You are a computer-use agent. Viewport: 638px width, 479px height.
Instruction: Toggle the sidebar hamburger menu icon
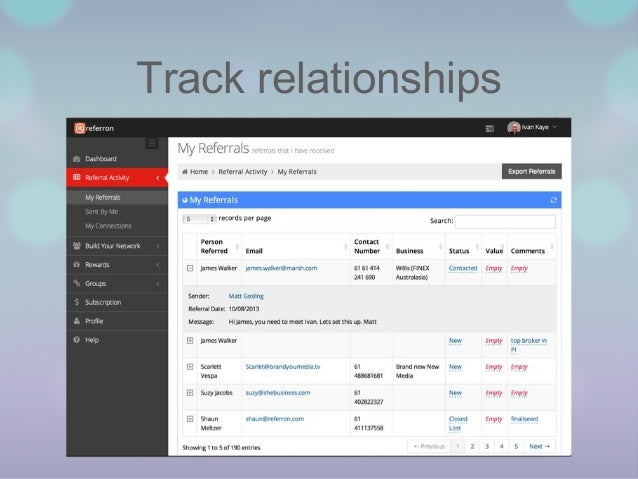(x=152, y=143)
